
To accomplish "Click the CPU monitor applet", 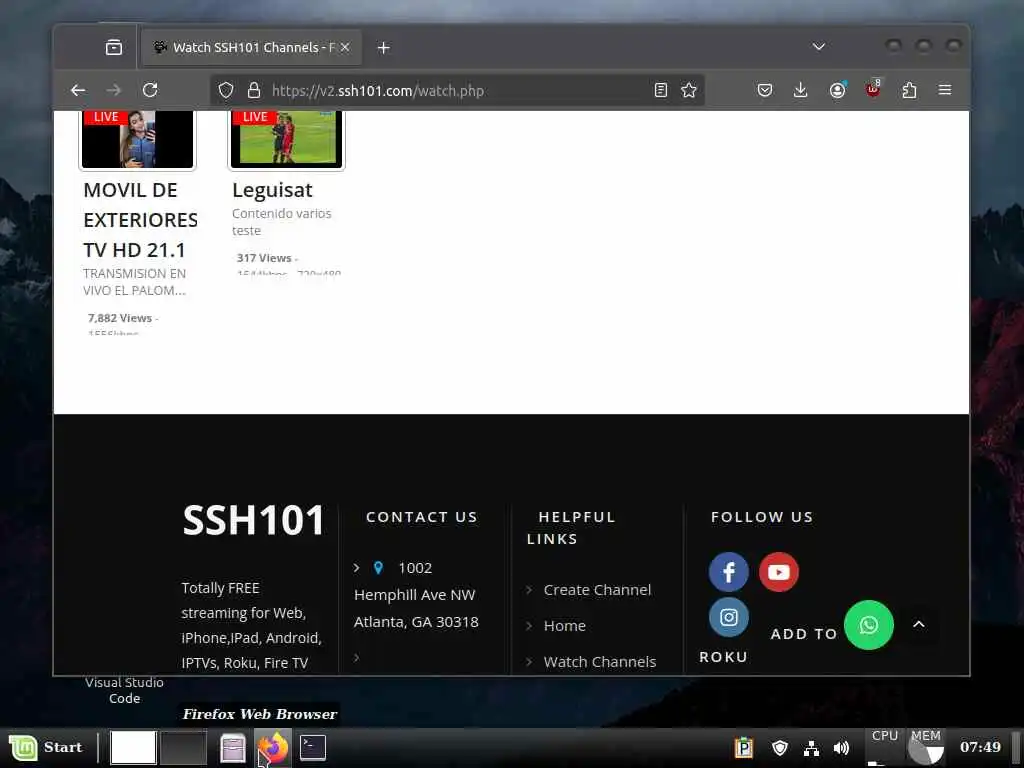I will pyautogui.click(x=885, y=747).
